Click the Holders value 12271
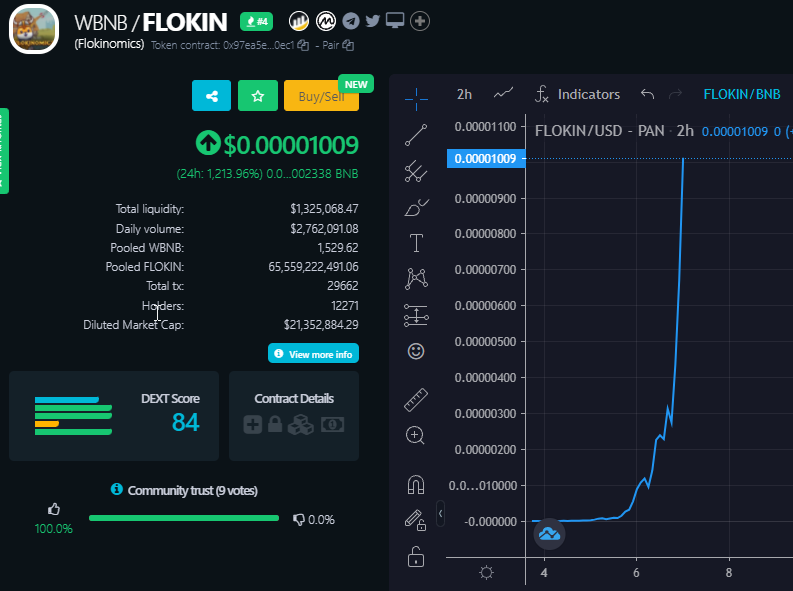This screenshot has height=591, width=793. (x=345, y=306)
